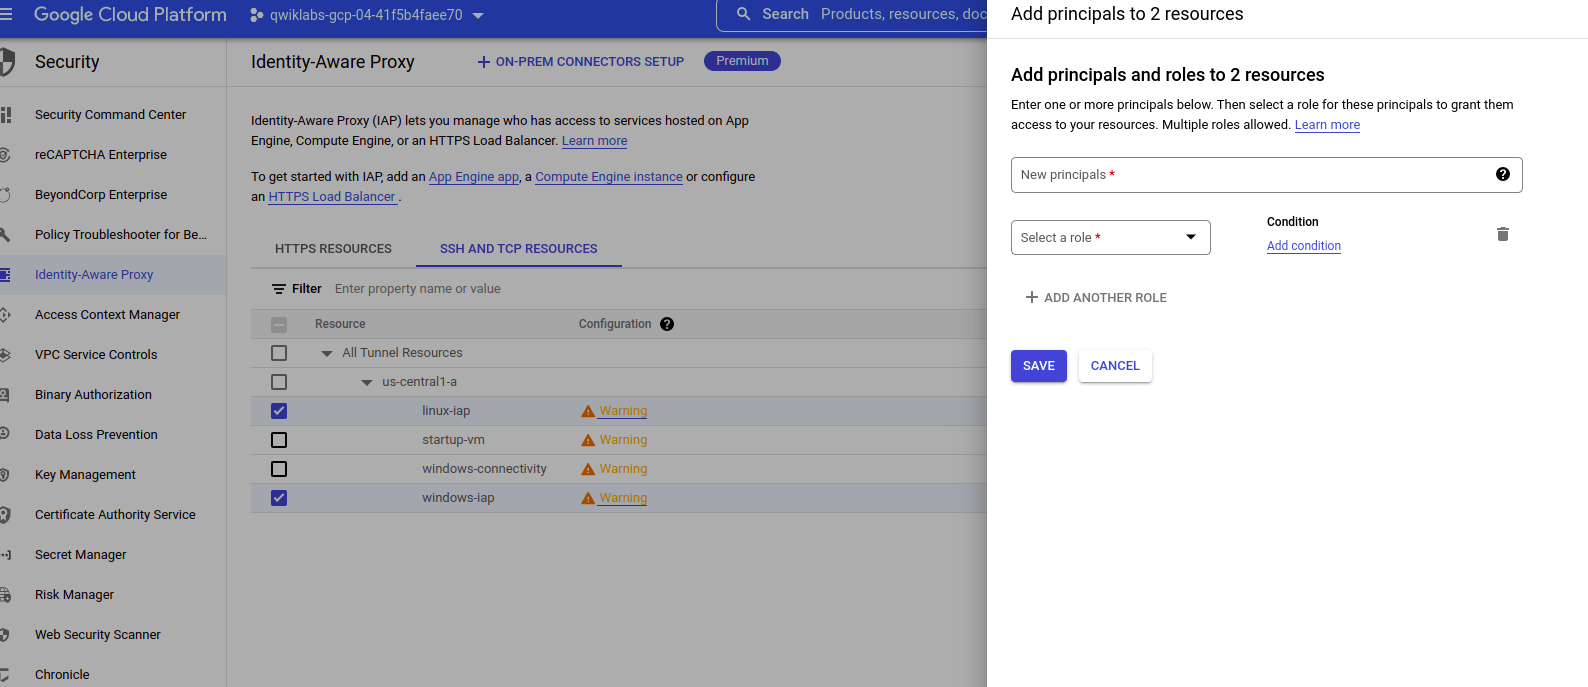Viewport: 1588px width, 687px height.
Task: Click the App Engine app link
Action: [x=474, y=177]
